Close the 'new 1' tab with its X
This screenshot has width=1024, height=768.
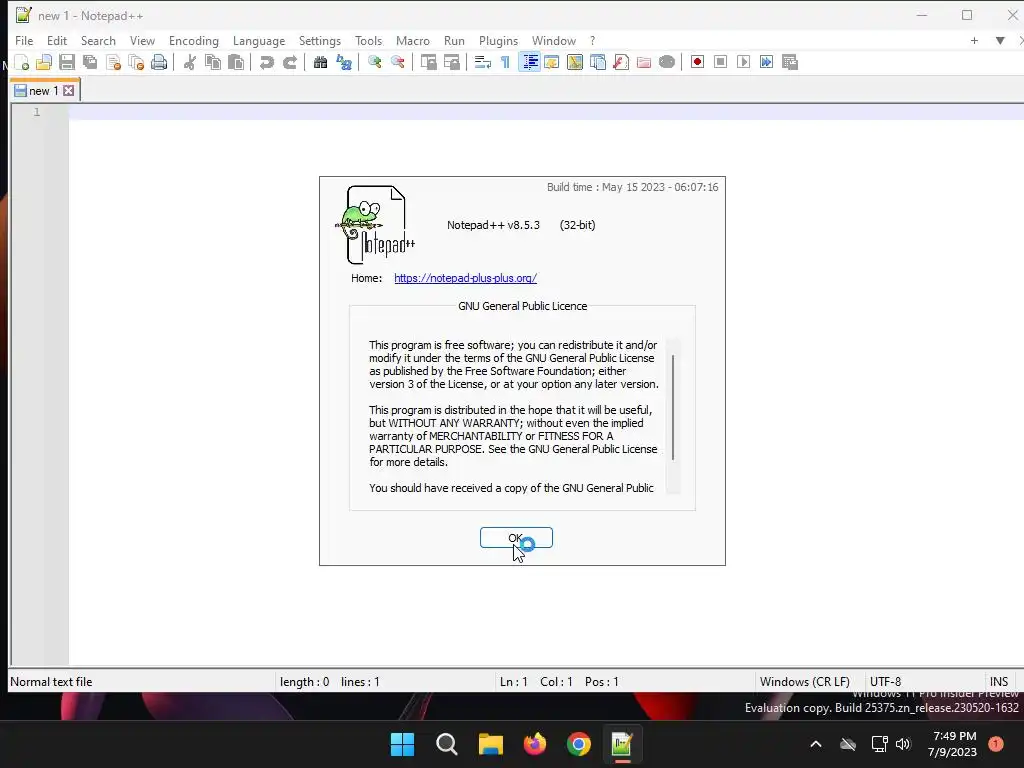pos(69,91)
